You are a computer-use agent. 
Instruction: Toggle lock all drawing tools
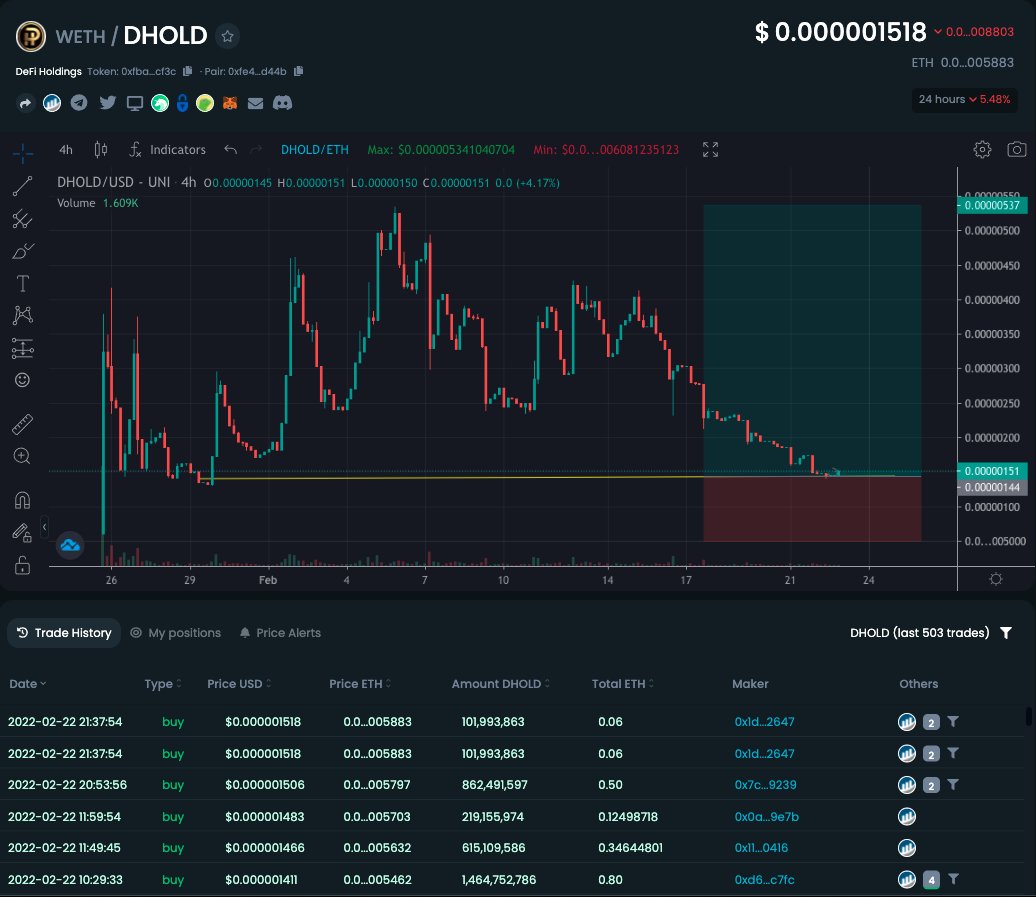pos(22,565)
